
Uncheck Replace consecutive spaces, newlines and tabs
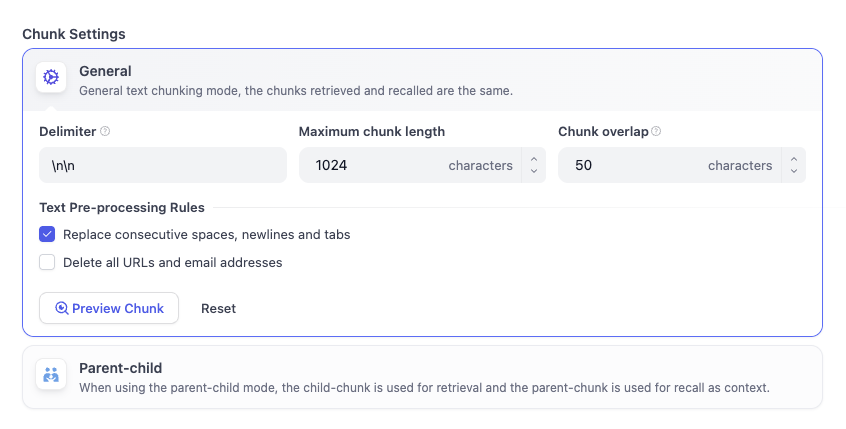click(x=47, y=235)
